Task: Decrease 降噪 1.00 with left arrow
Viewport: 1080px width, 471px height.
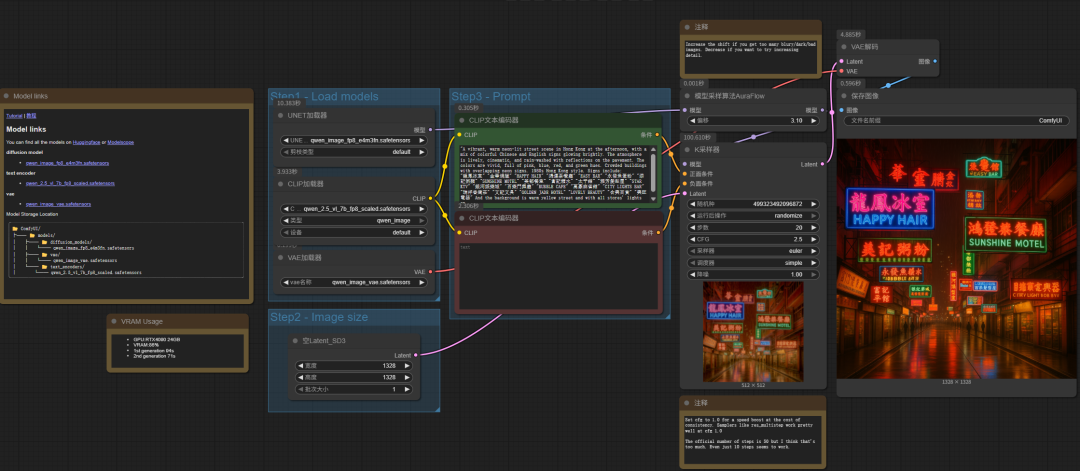Action: [x=692, y=274]
